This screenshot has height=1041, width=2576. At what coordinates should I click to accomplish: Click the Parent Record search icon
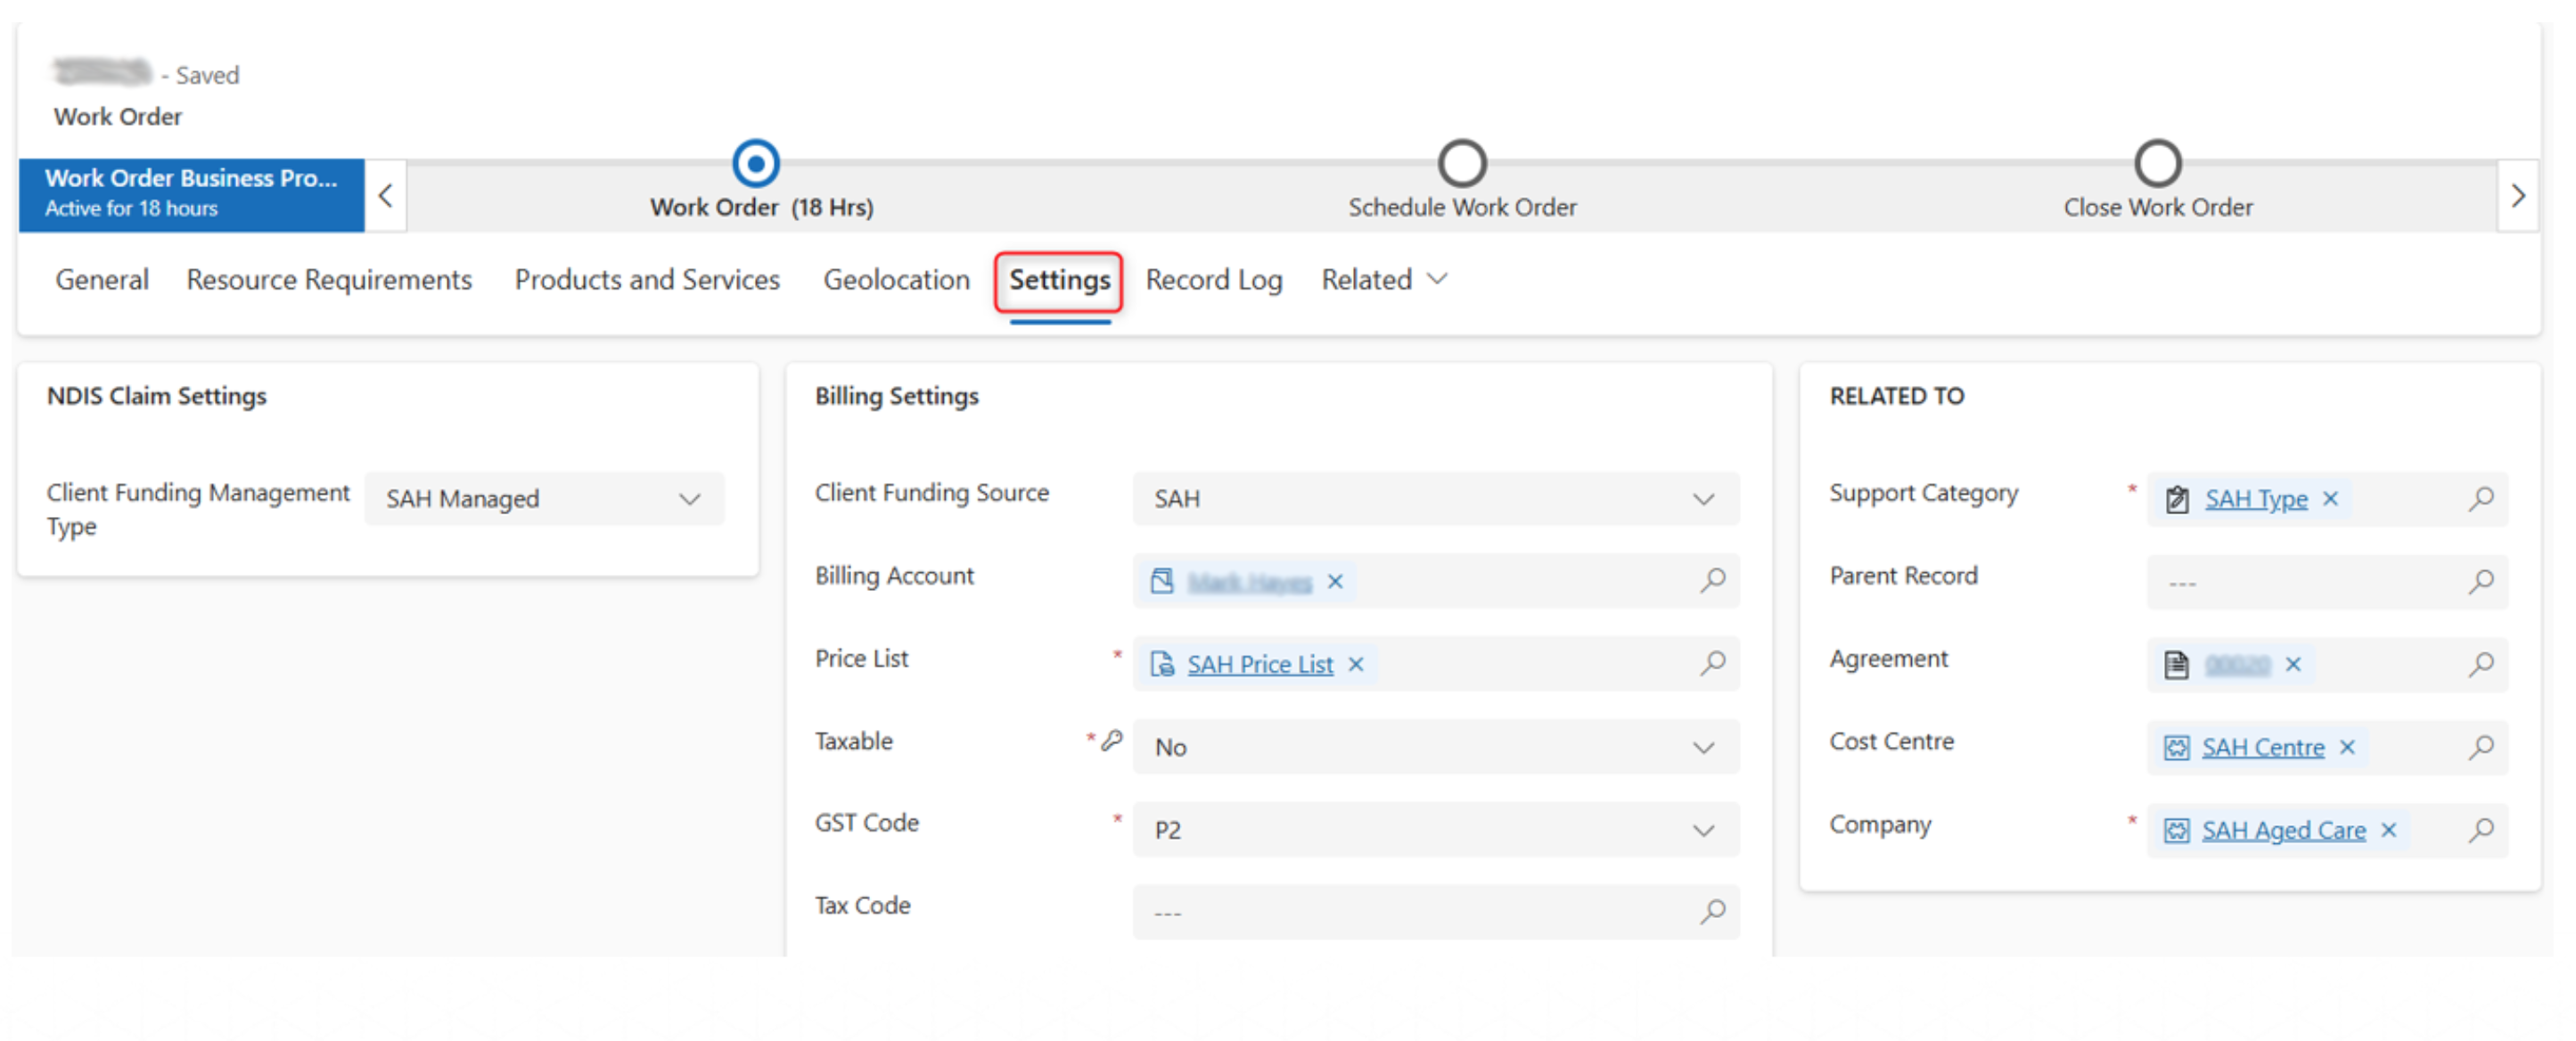(x=2480, y=581)
